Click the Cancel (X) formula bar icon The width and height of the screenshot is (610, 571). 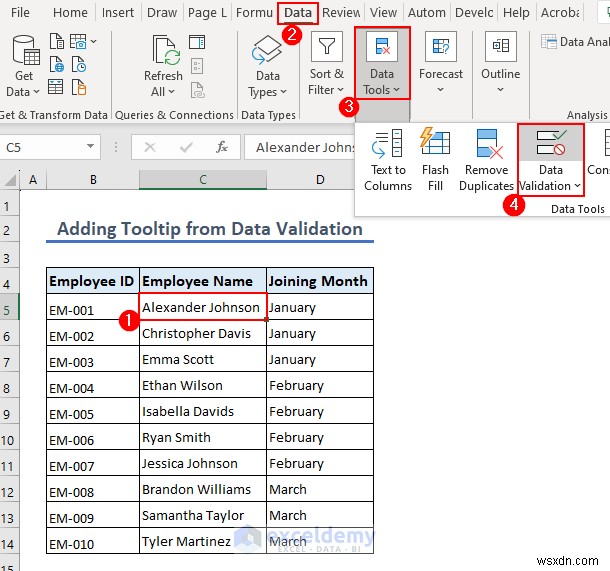(x=150, y=147)
